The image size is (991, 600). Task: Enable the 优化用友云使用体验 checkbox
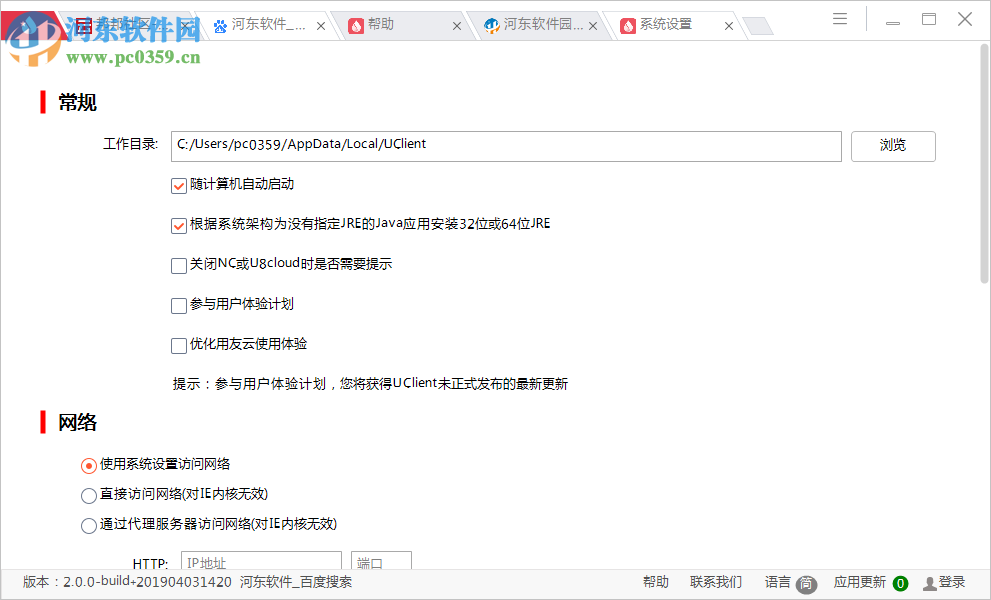click(x=178, y=344)
